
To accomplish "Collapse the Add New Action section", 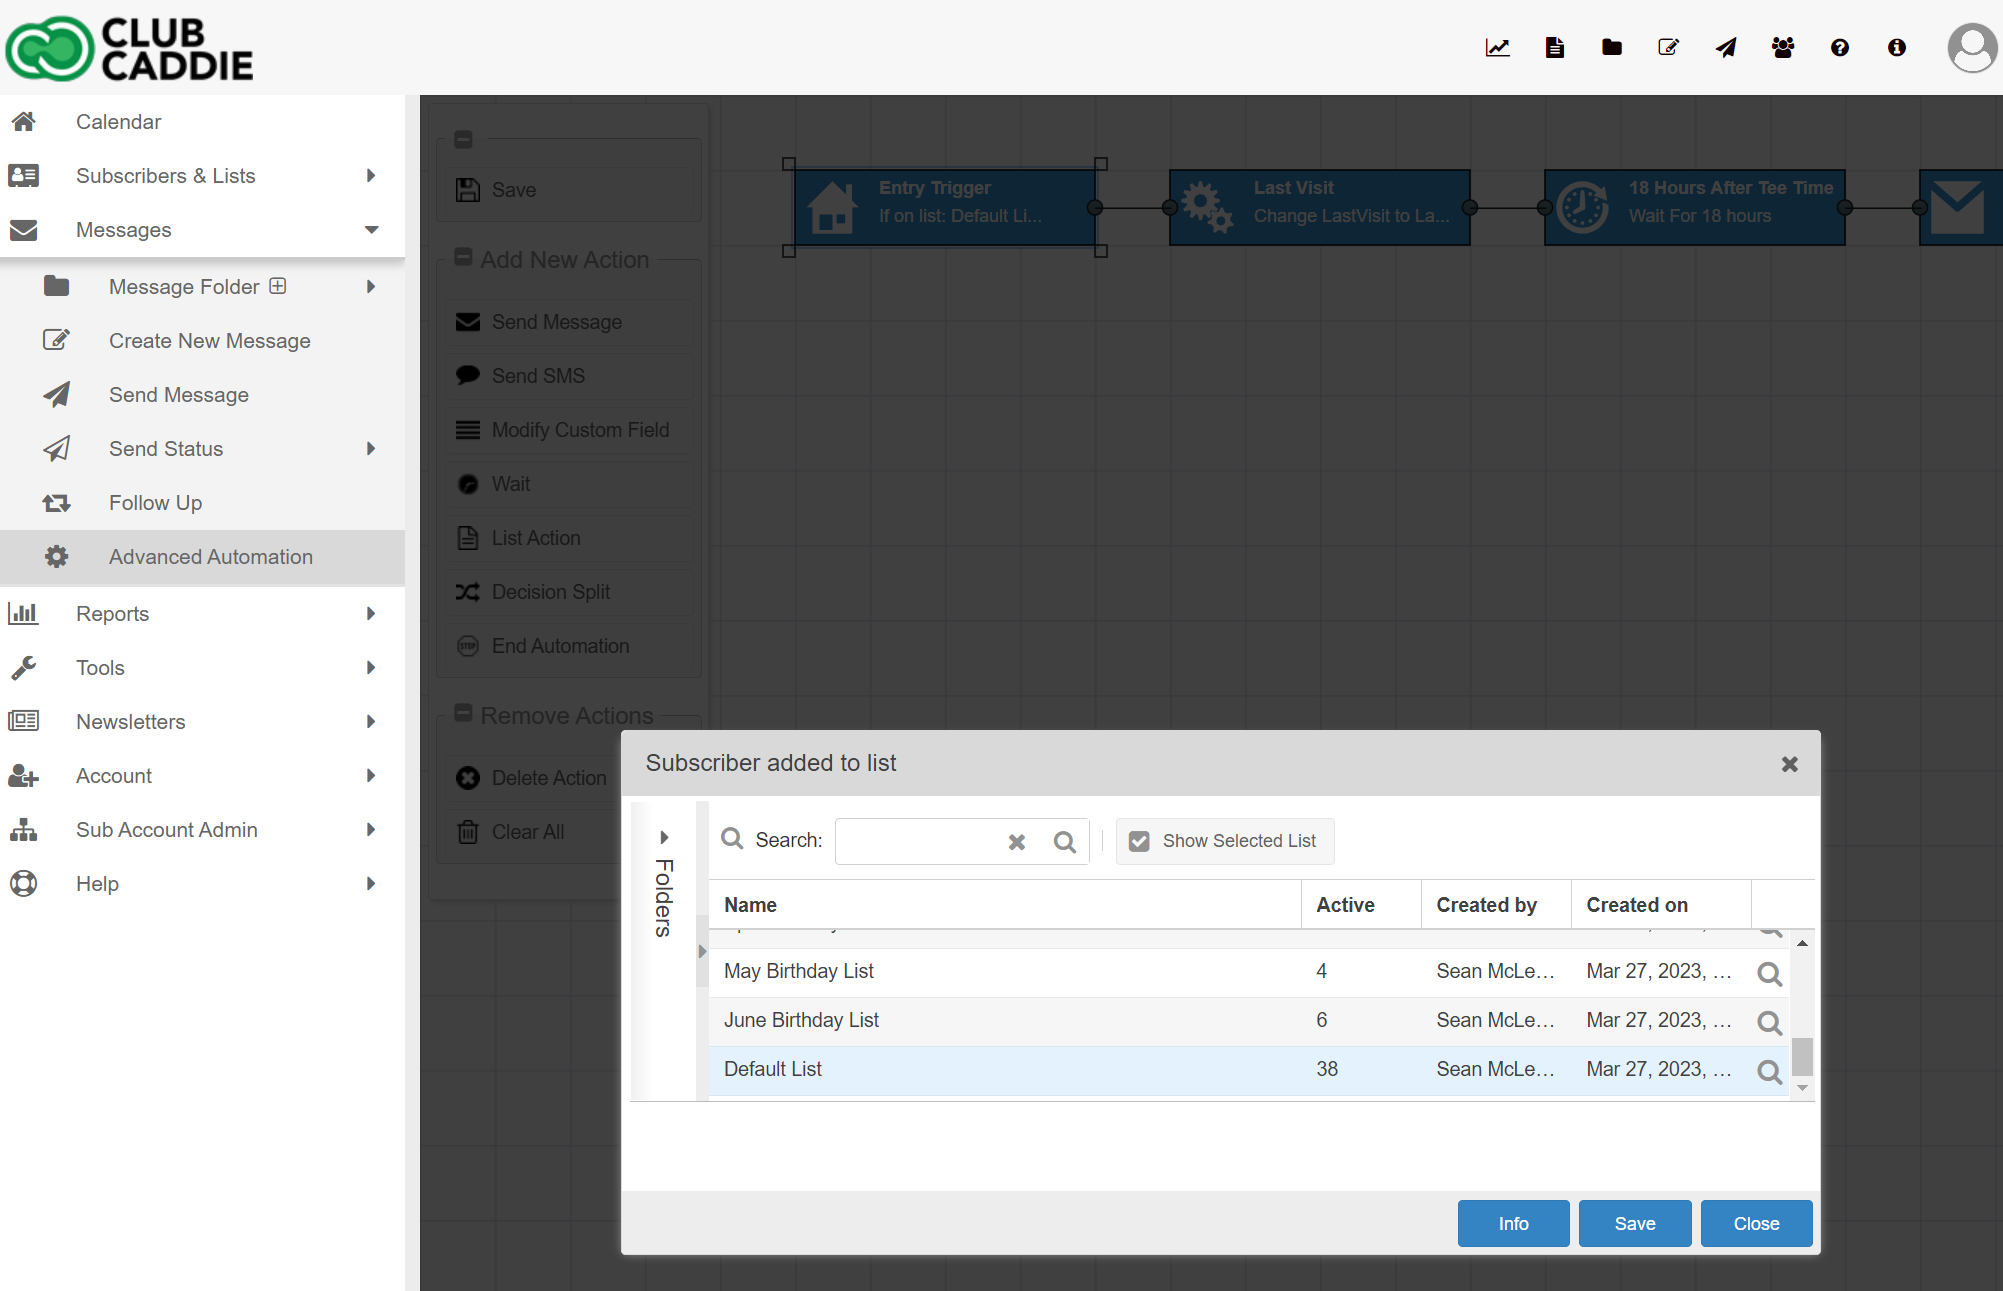I will pyautogui.click(x=463, y=257).
